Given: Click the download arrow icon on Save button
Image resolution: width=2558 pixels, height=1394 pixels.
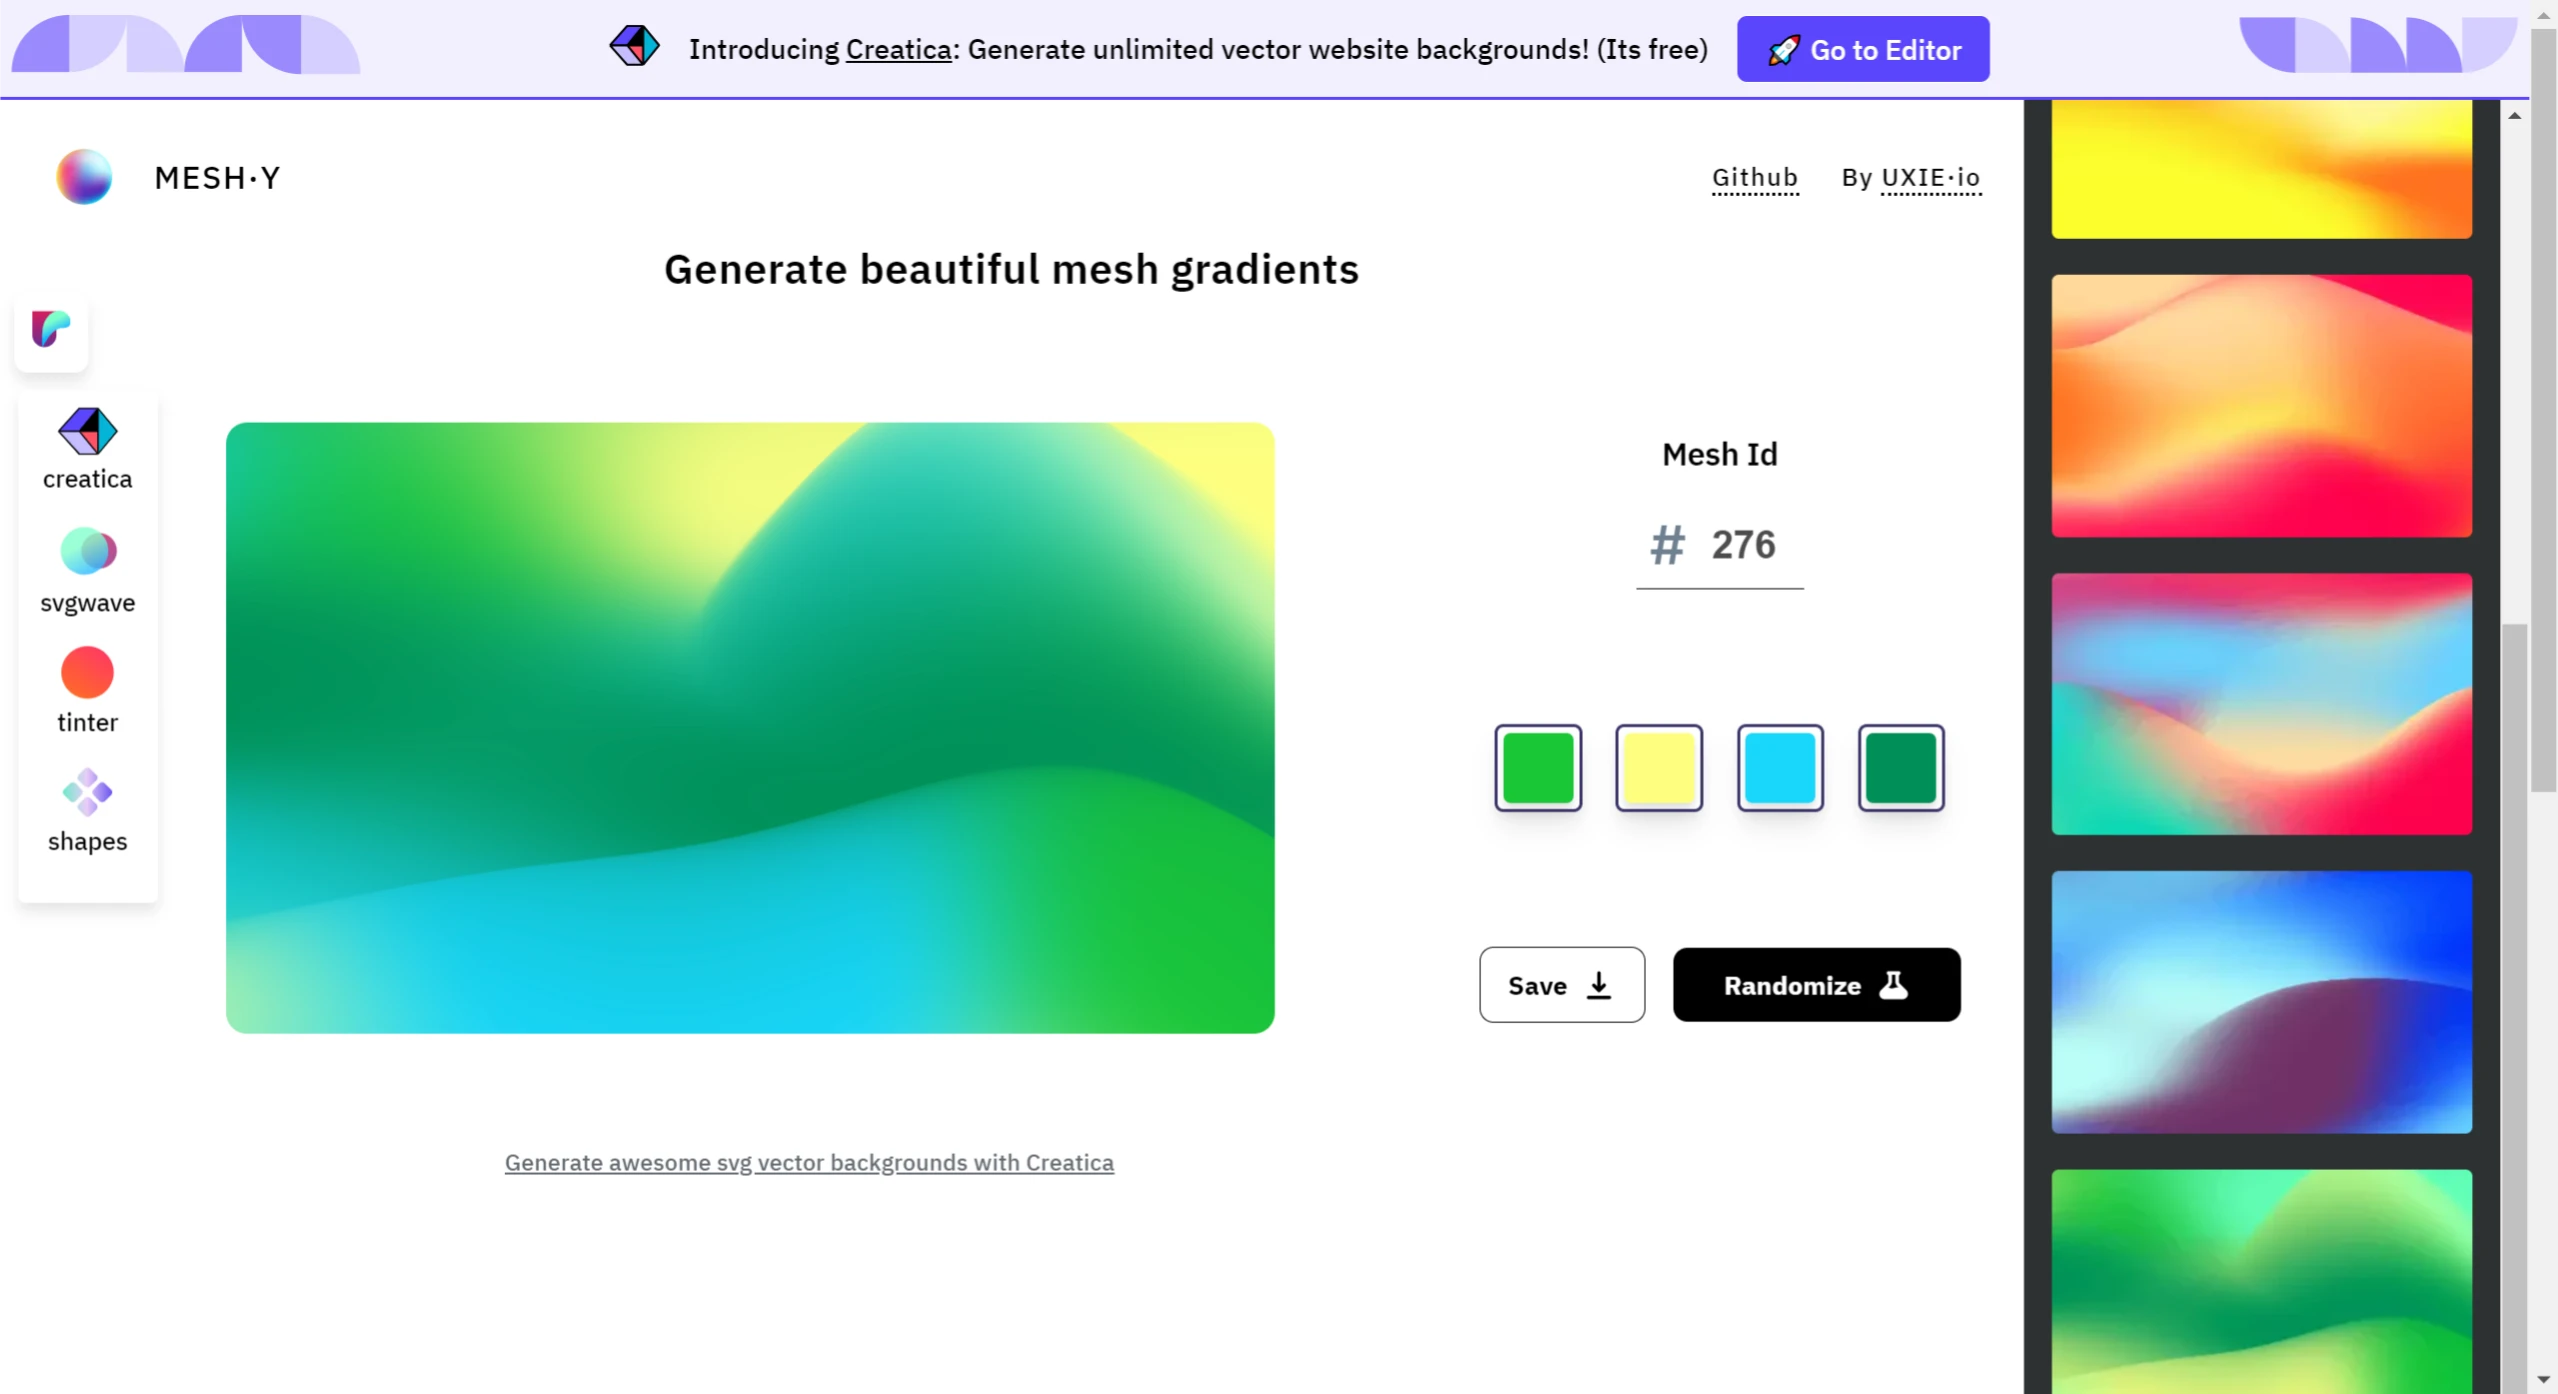Looking at the screenshot, I should [1598, 985].
